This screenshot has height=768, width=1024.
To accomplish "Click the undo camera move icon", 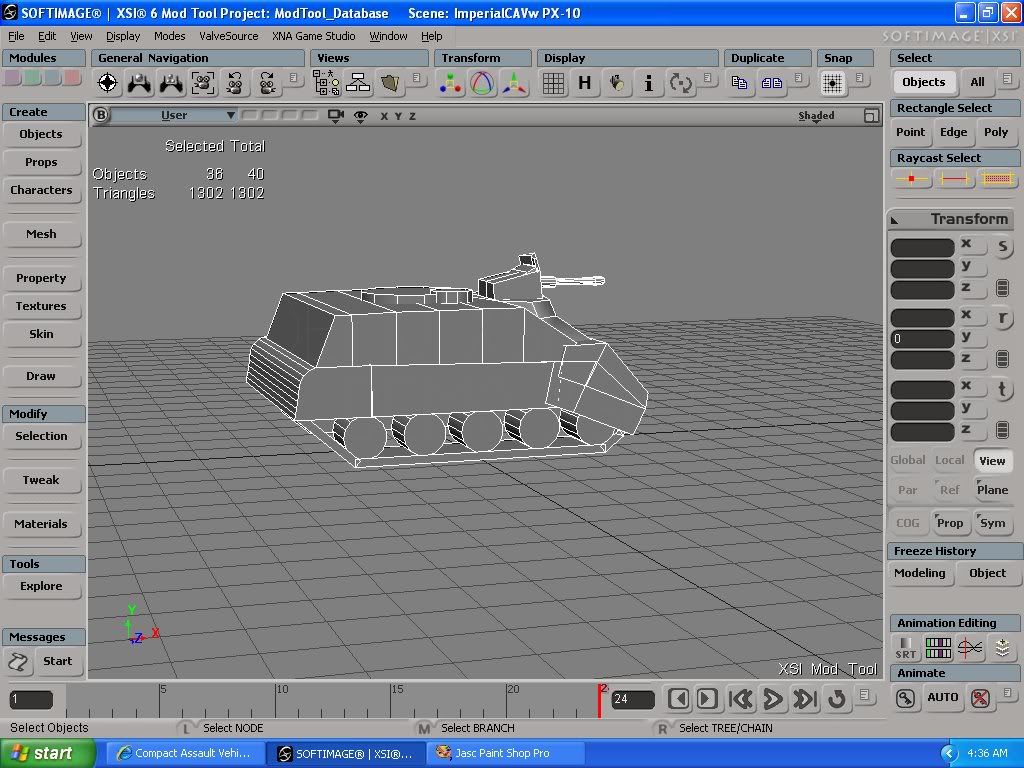I will coord(234,83).
